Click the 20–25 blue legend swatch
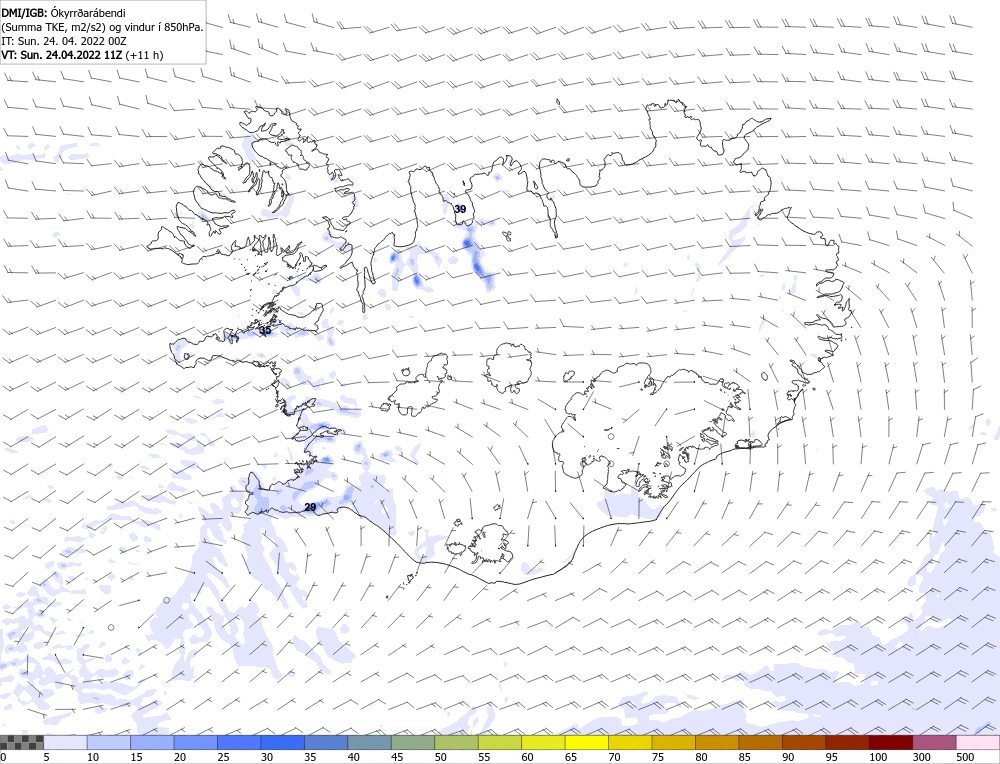1000x764 pixels. (195, 742)
